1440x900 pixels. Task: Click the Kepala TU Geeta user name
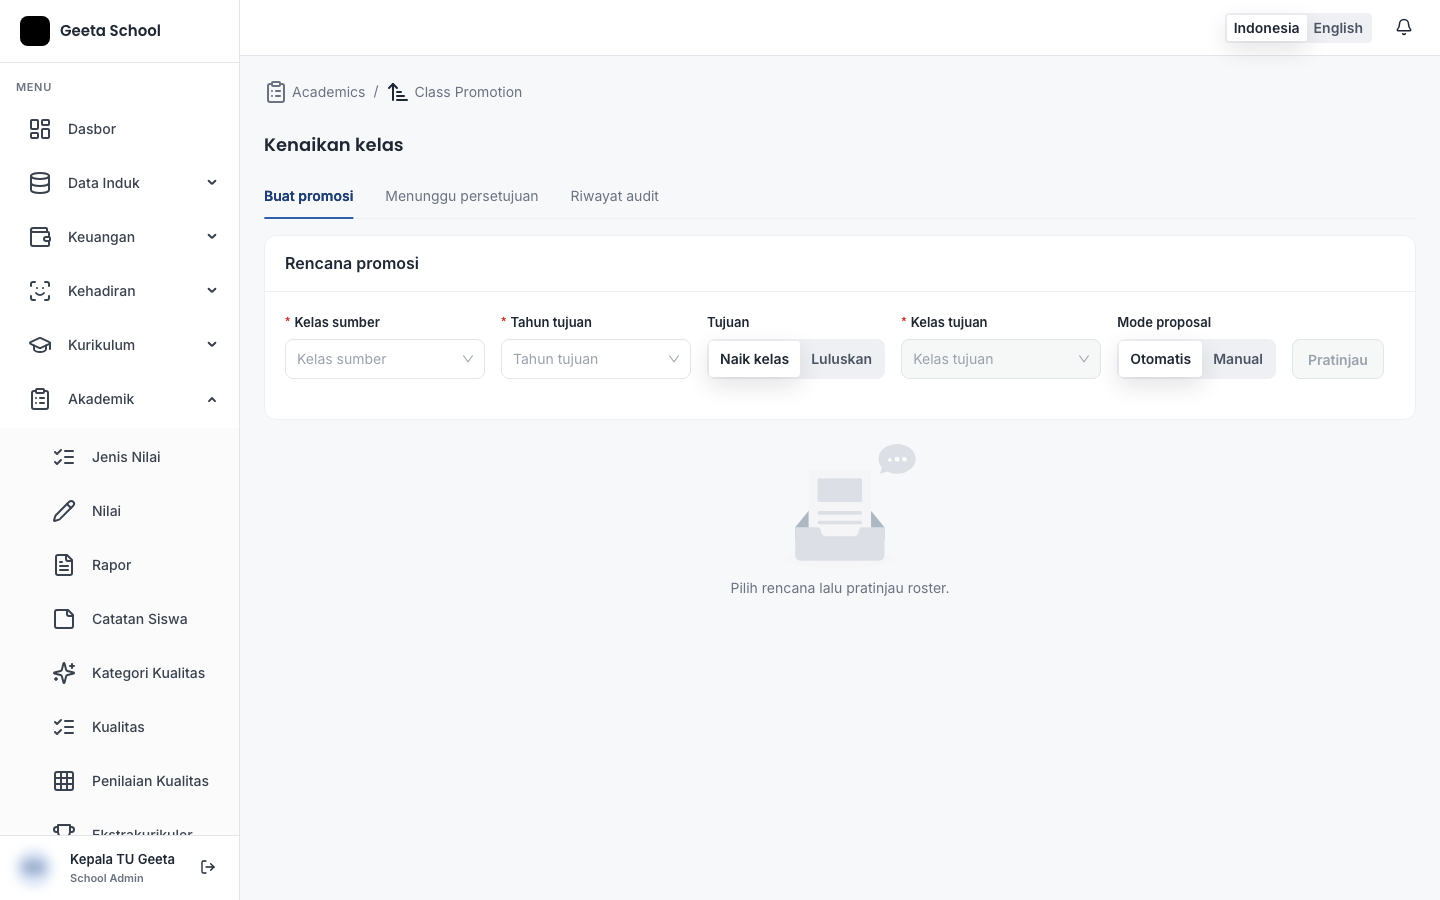(122, 859)
